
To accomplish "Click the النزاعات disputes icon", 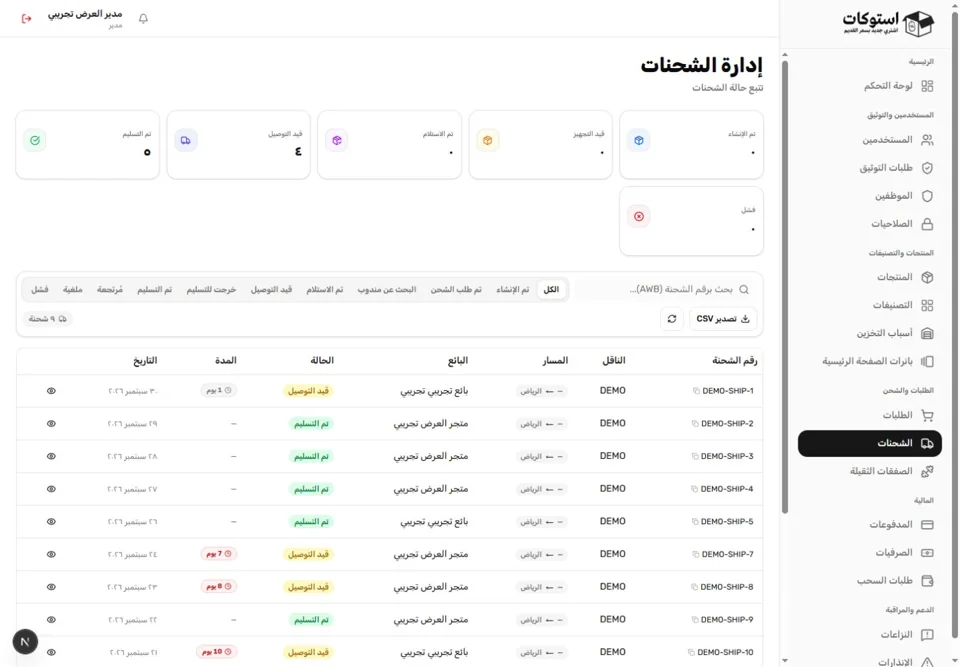I will [x=927, y=635].
